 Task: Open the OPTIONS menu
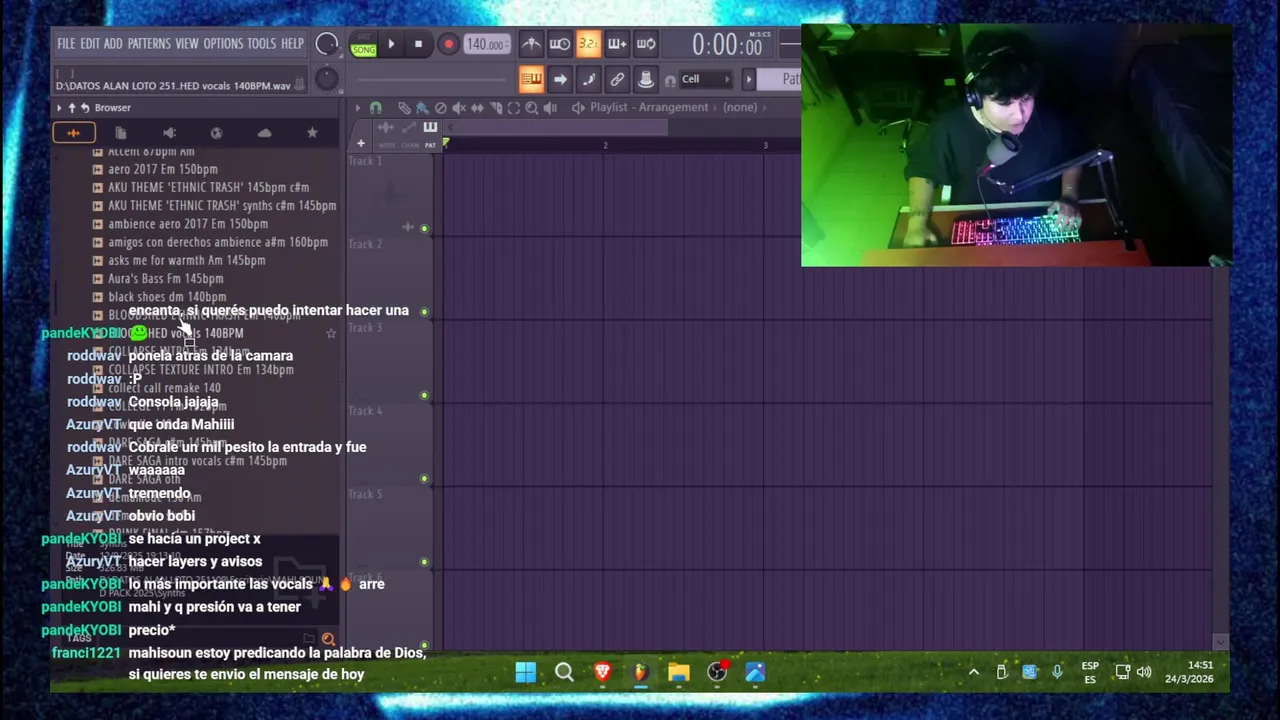tap(223, 44)
